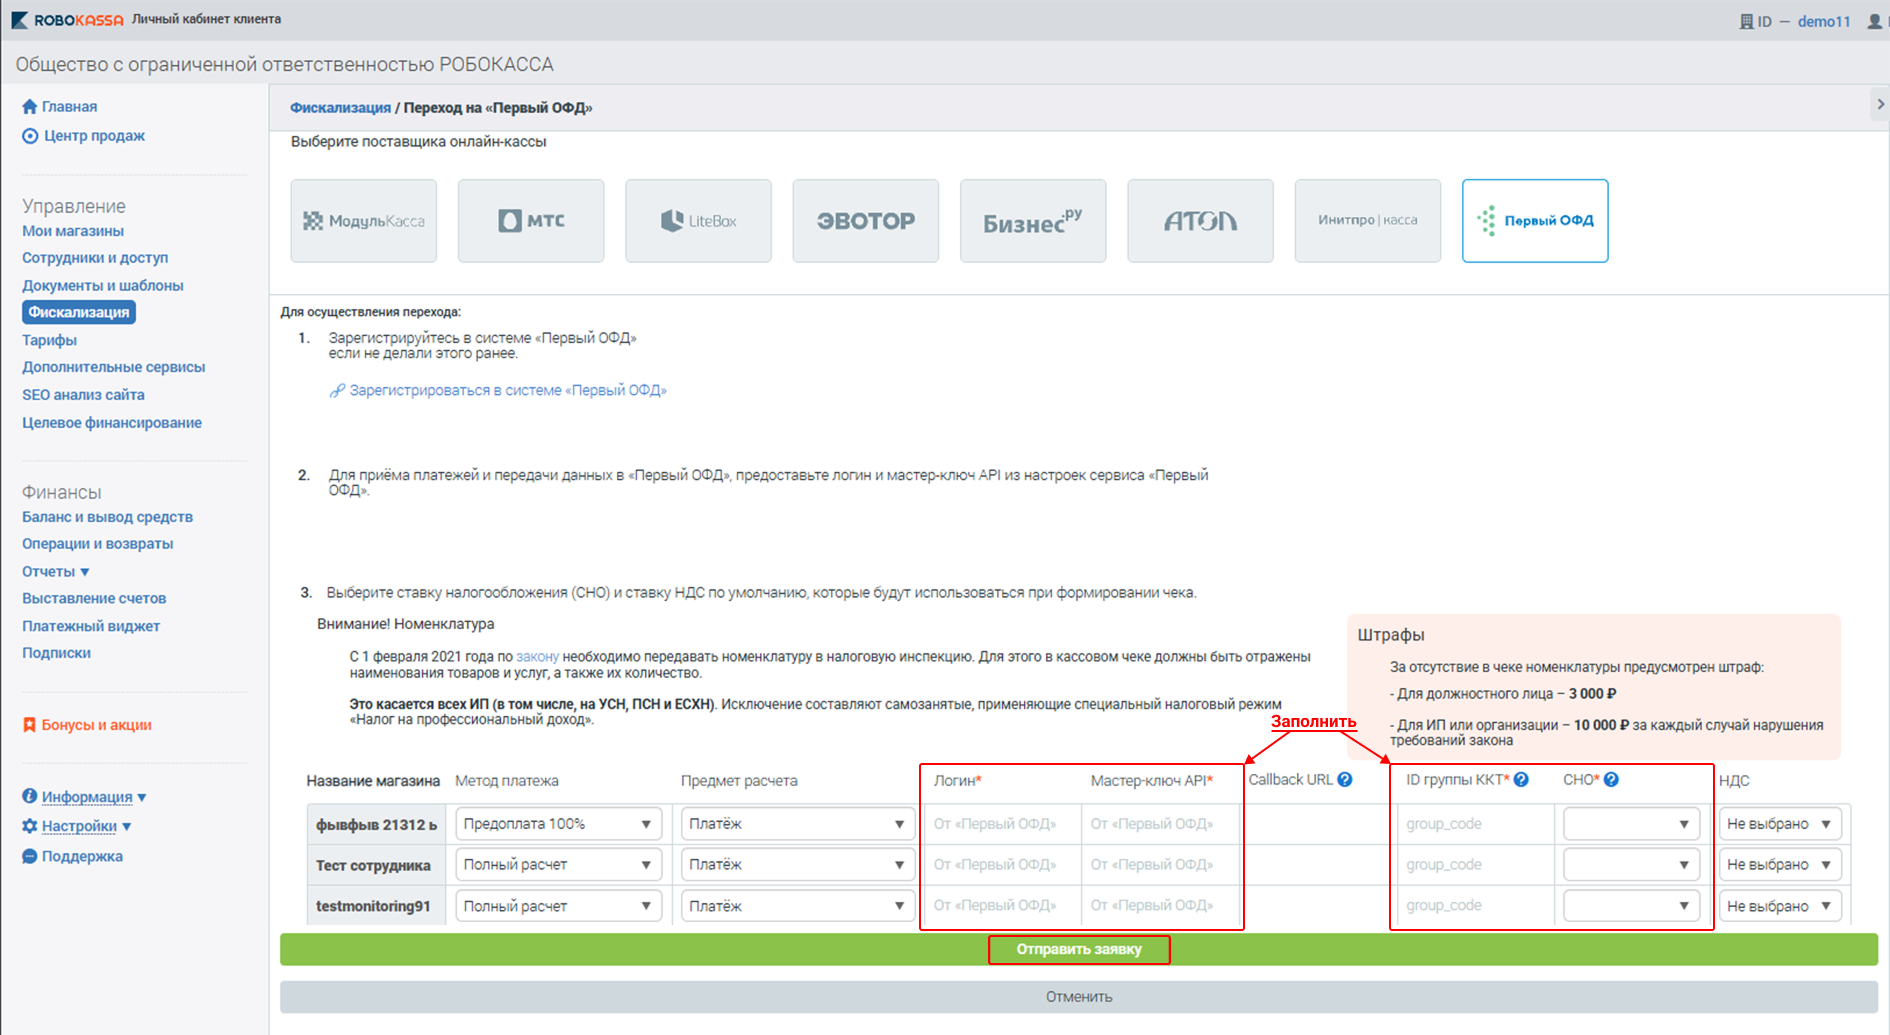1890x1035 pixels.
Task: Open НДС dropdown for testmonitoring91 row
Action: point(1780,906)
